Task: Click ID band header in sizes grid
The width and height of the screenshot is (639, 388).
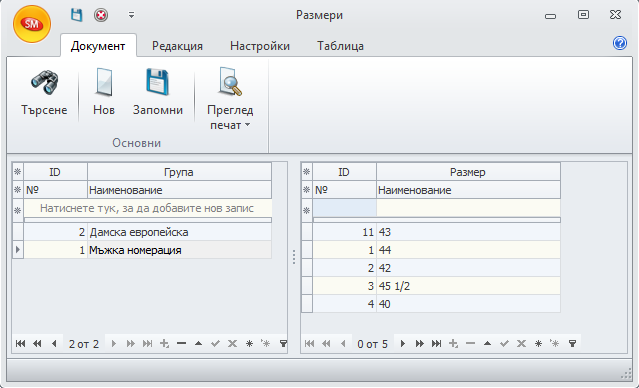Action: [x=344, y=172]
